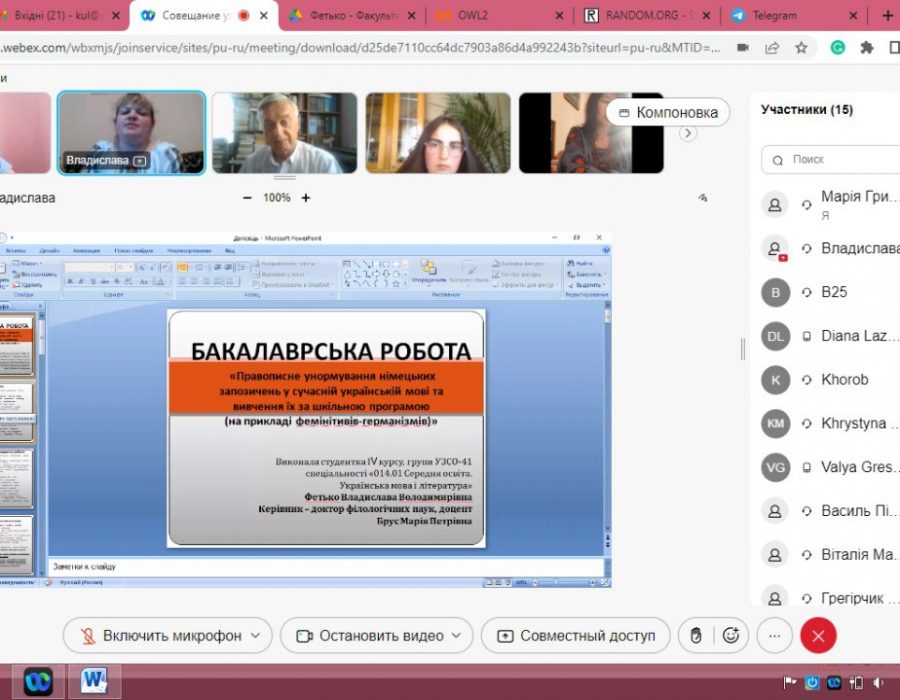900x700 pixels.
Task: Click the zoom in plus icon
Action: 306,198
